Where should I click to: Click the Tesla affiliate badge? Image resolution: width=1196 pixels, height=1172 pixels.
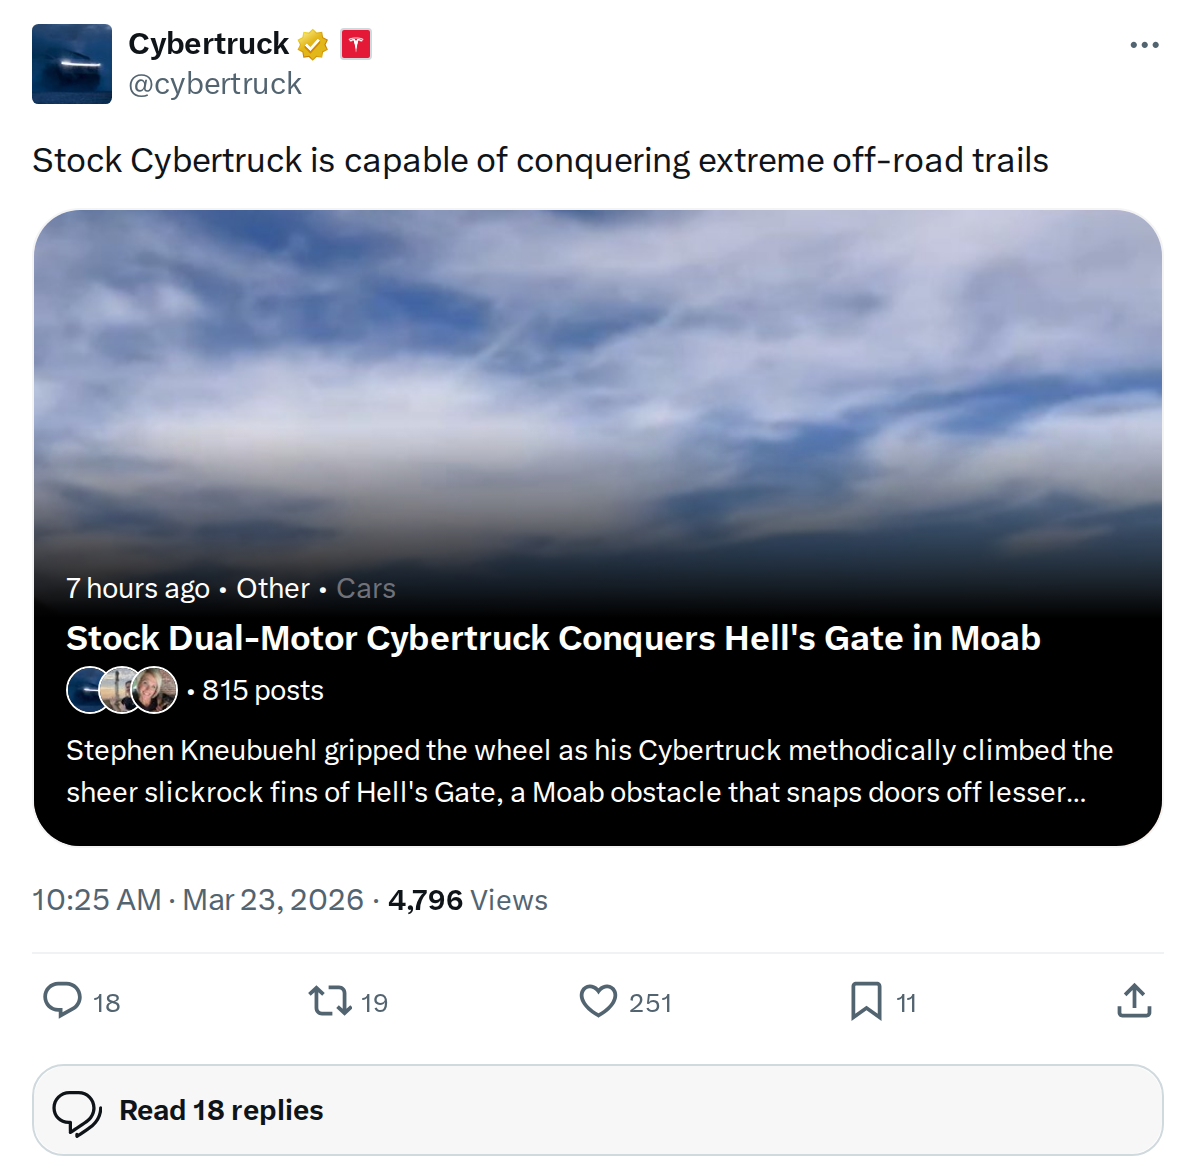357,44
